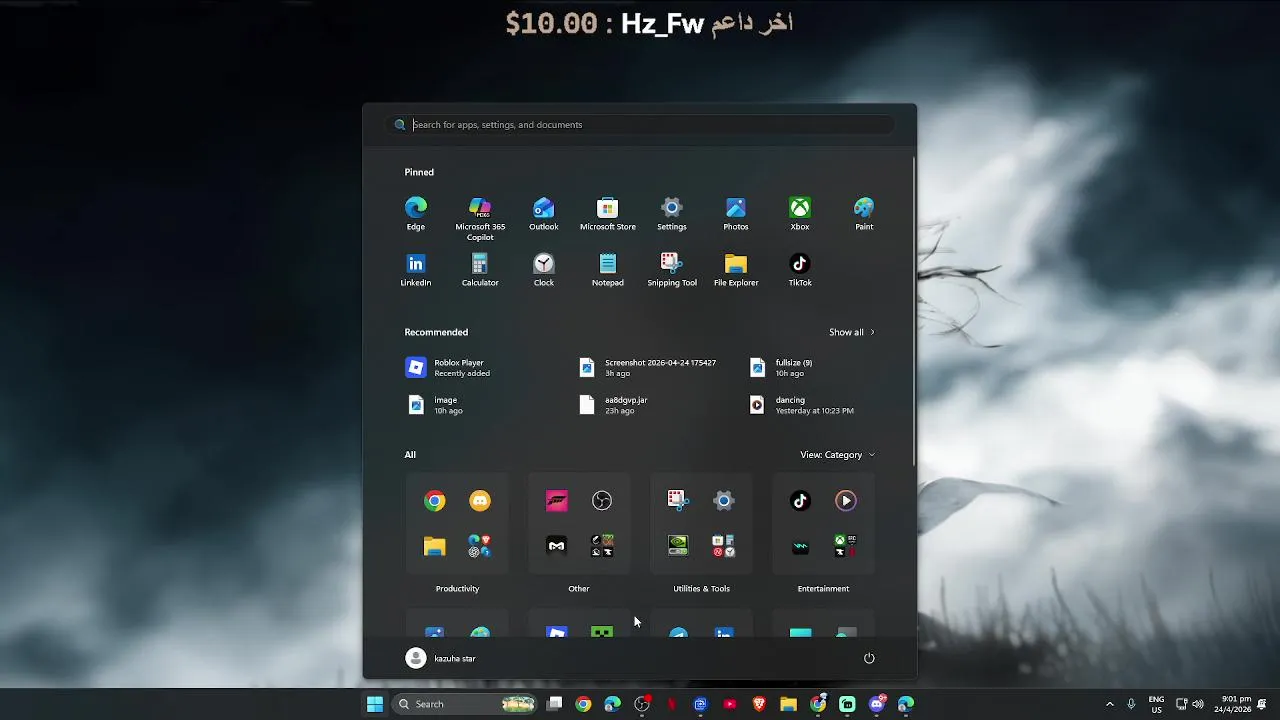The height and width of the screenshot is (720, 1280).
Task: Launch Discord in the Productivity group
Action: point(480,501)
